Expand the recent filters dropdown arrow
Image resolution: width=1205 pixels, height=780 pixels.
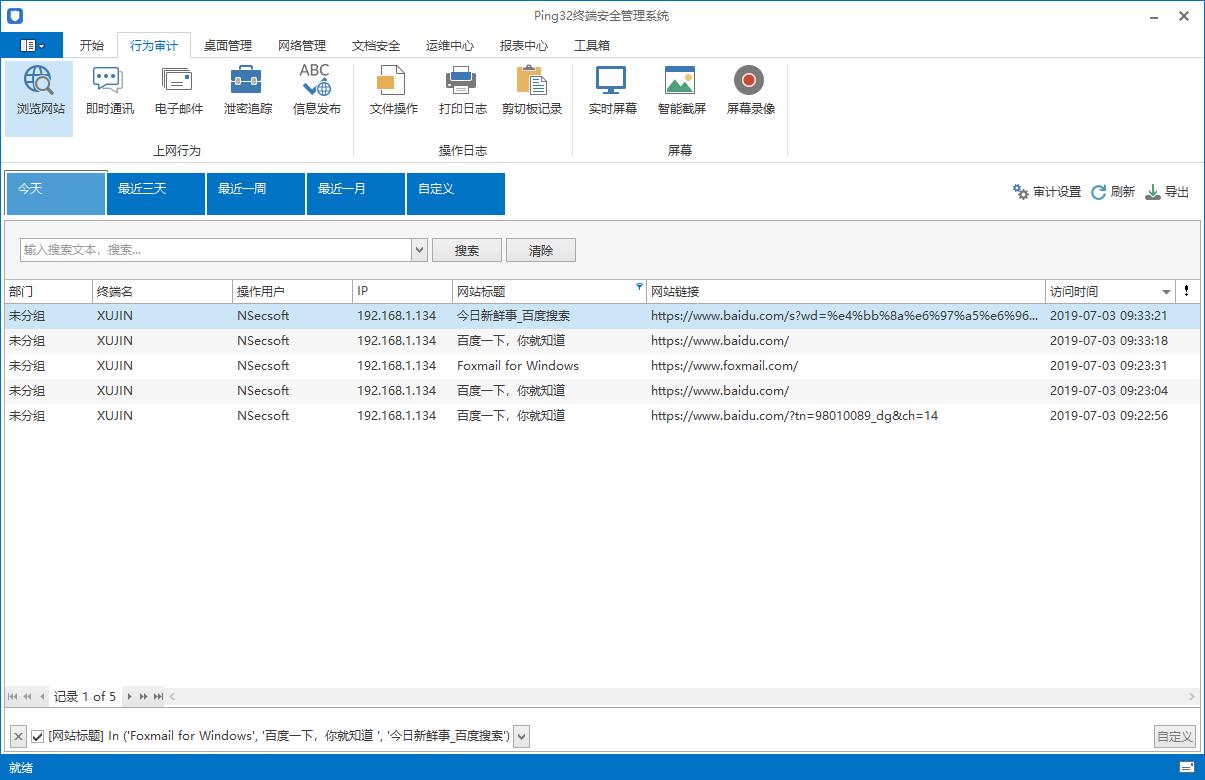[x=521, y=737]
